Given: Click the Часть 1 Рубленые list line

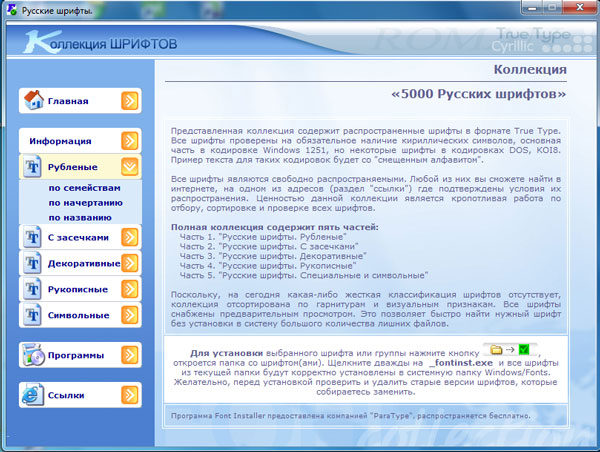Looking at the screenshot, I should [x=263, y=237].
